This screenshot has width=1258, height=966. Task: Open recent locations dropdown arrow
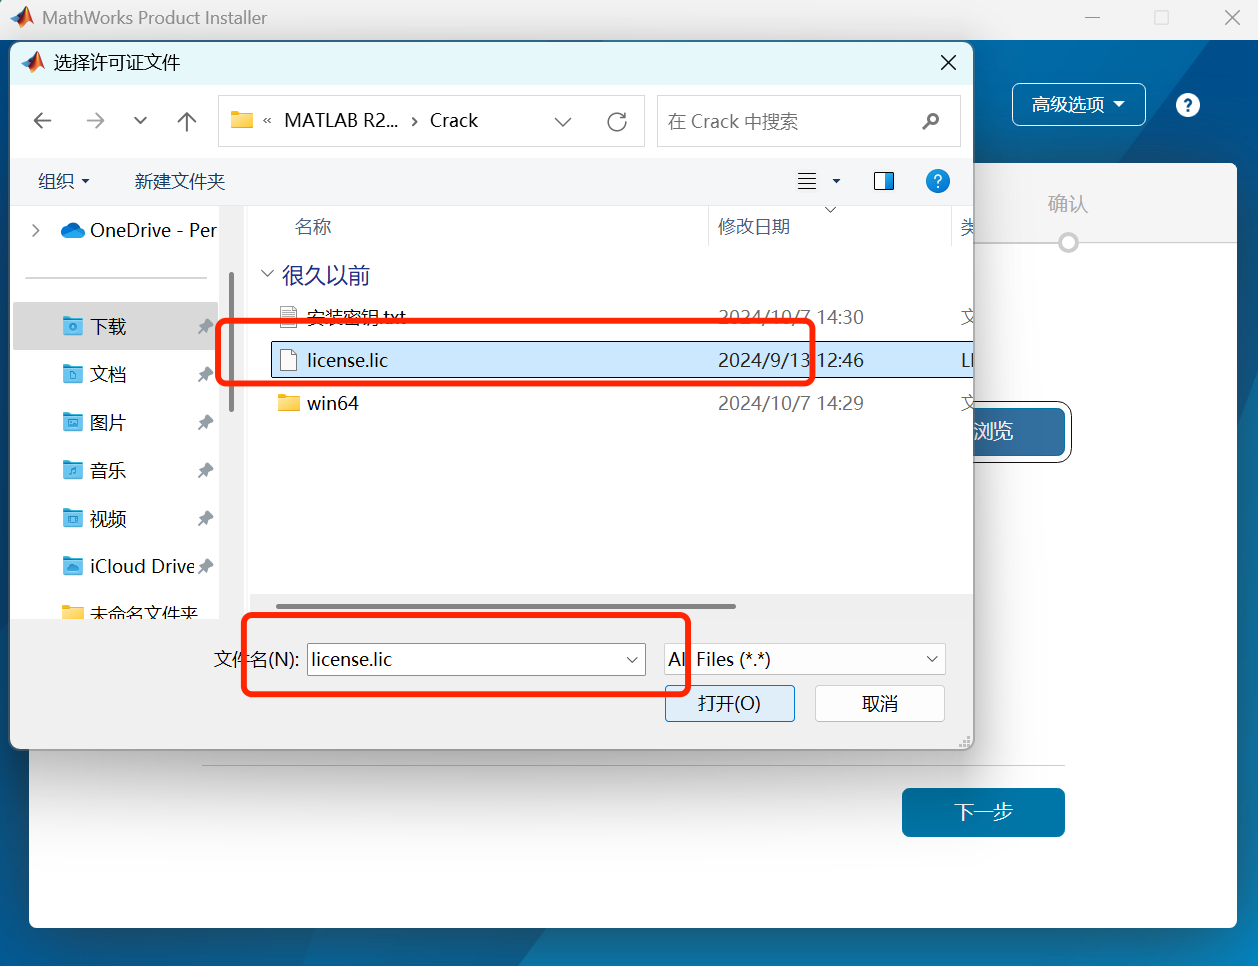coord(140,121)
